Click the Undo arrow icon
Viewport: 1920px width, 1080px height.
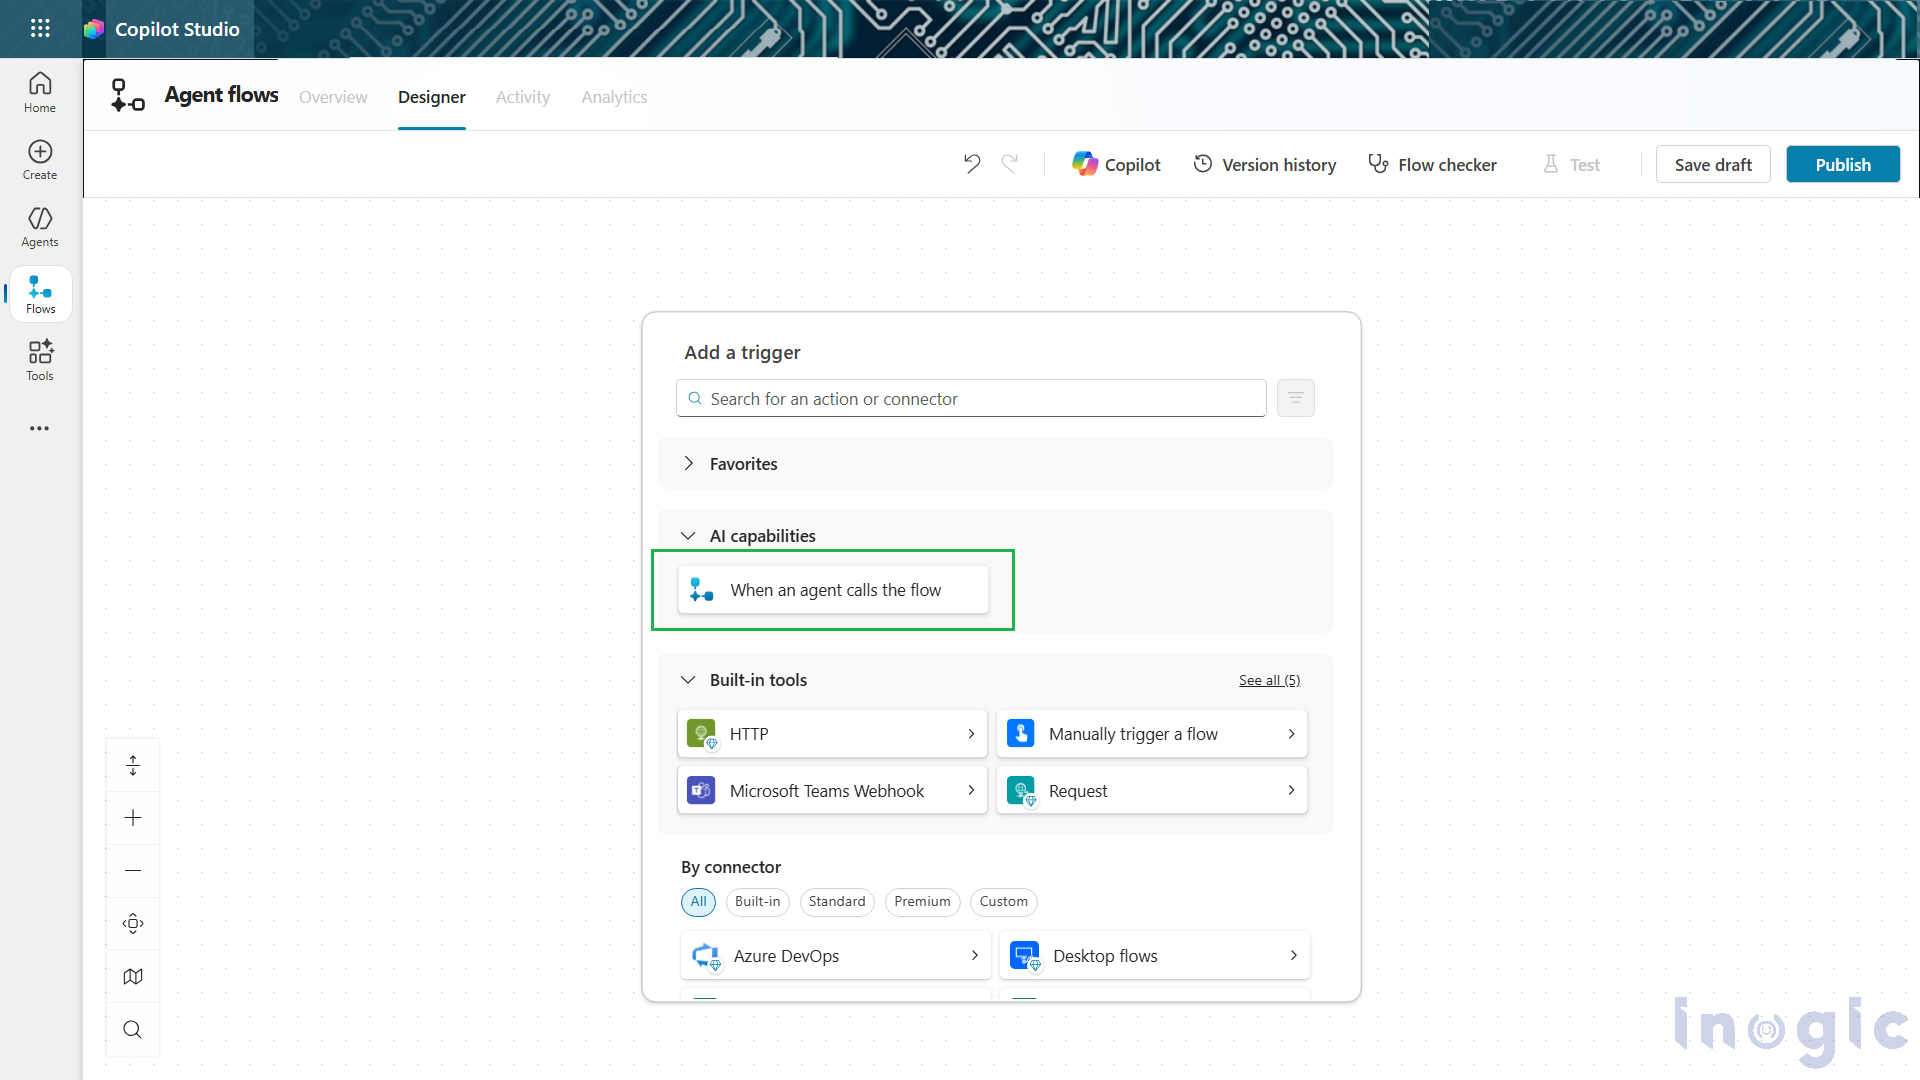pos(971,163)
